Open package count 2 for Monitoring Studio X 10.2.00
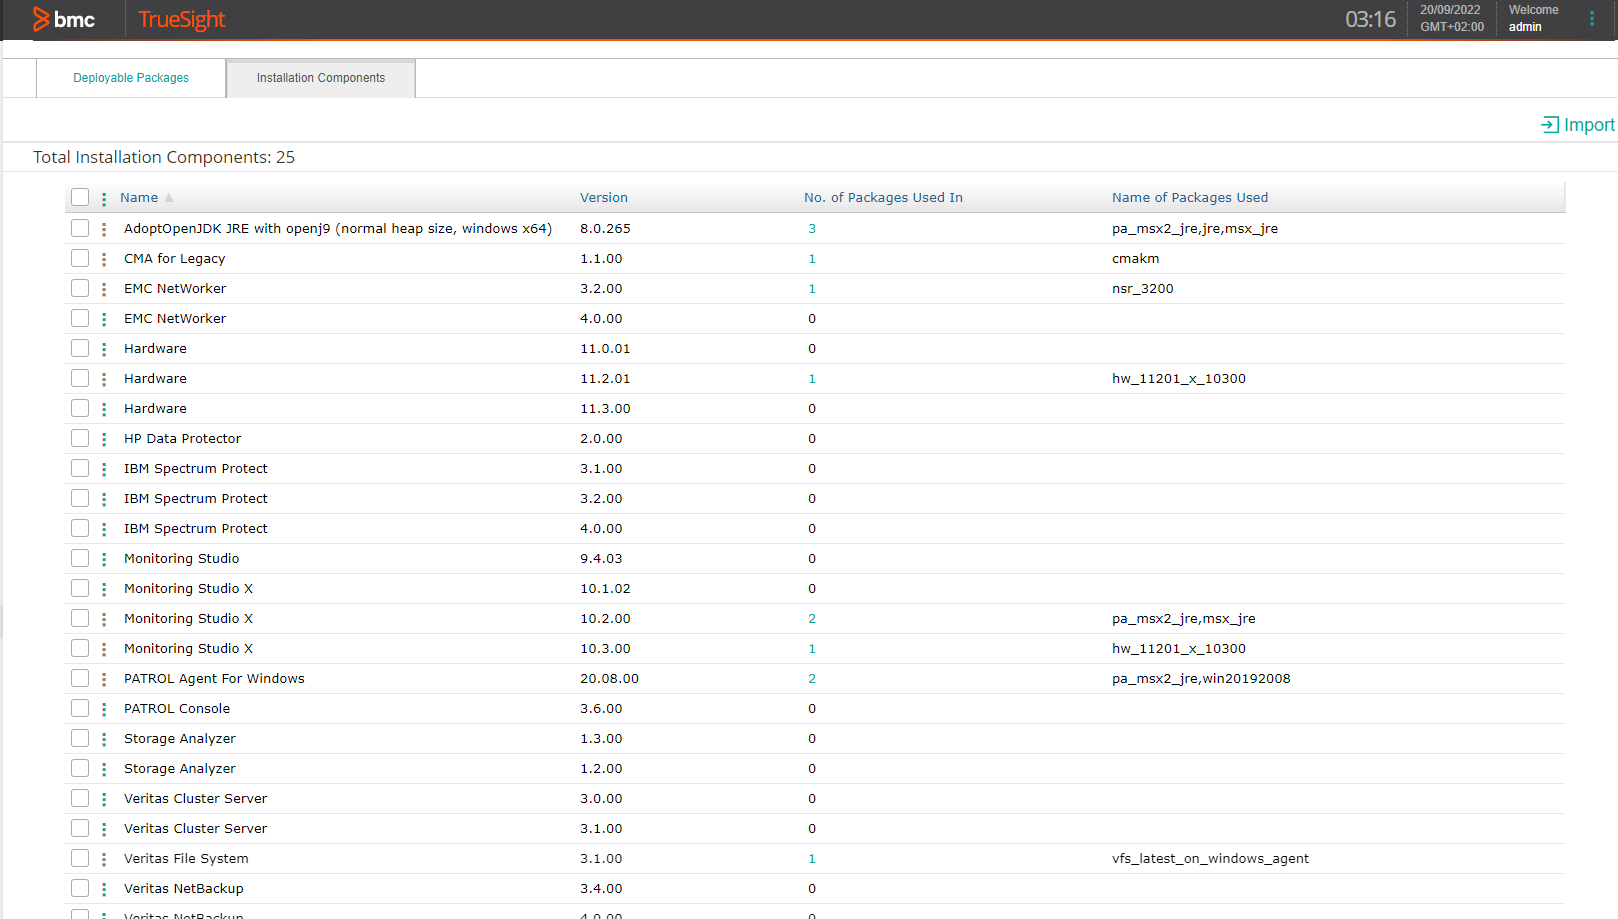Viewport: 1618px width, 919px height. click(x=812, y=619)
